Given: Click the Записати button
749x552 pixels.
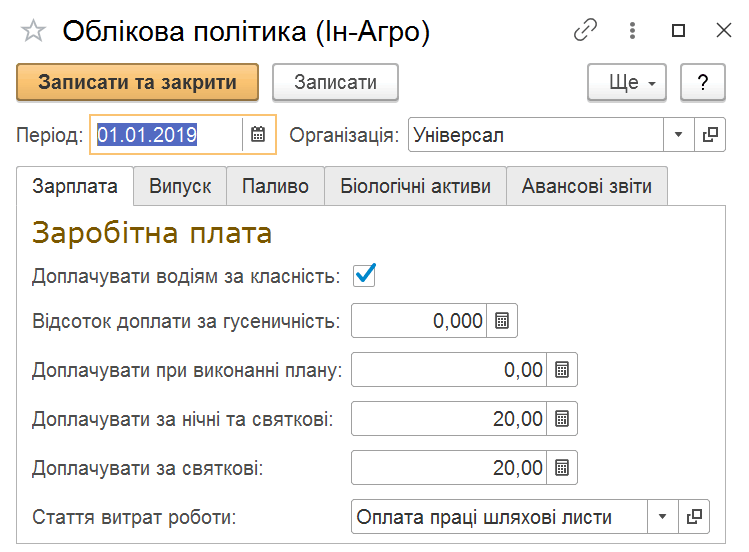Looking at the screenshot, I should tap(335, 82).
